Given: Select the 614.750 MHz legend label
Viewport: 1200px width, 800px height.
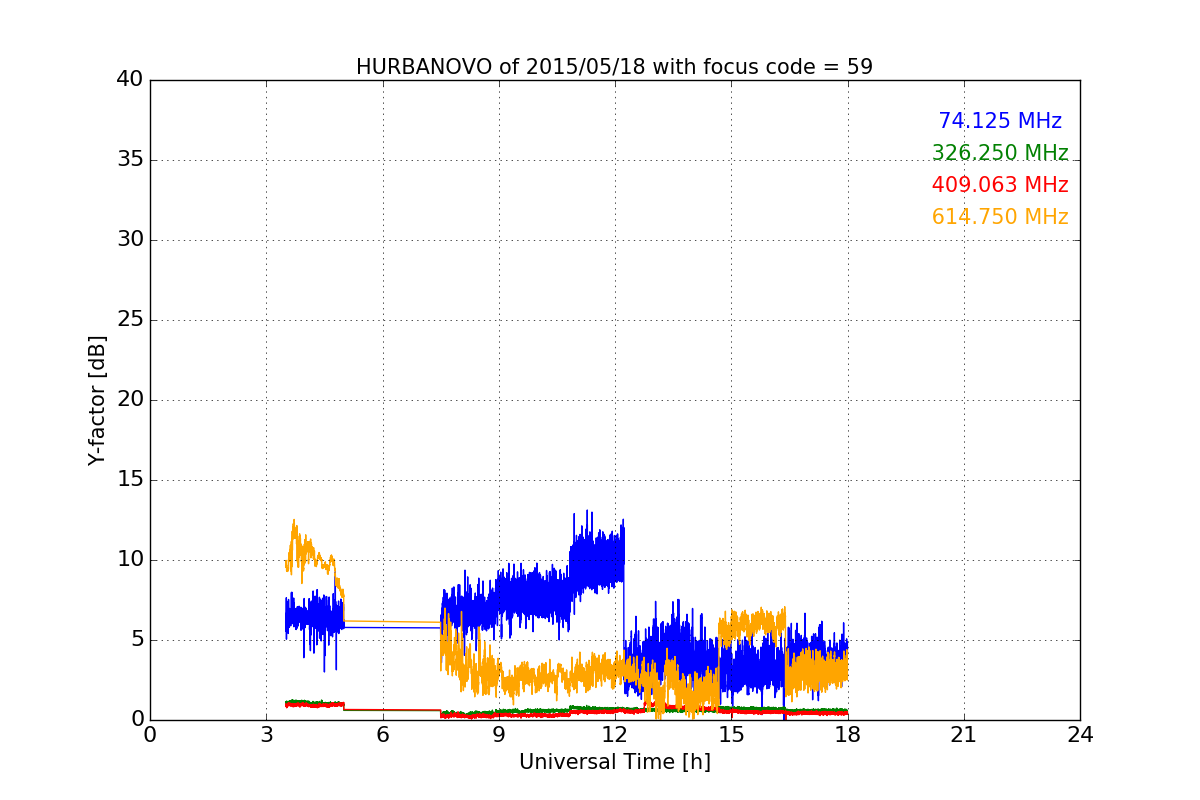Looking at the screenshot, I should [x=1000, y=217].
